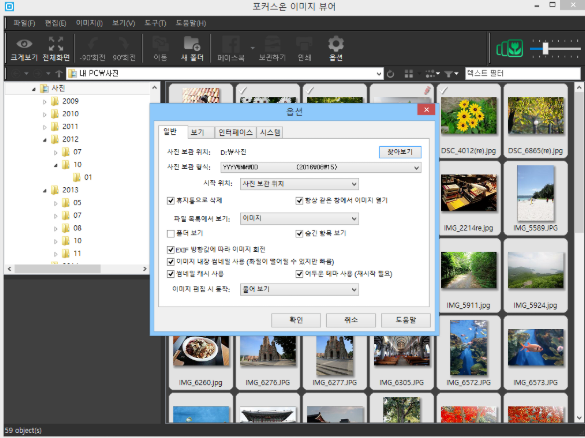Open the 도구(T) menu
The height and width of the screenshot is (438, 585).
click(x=155, y=23)
